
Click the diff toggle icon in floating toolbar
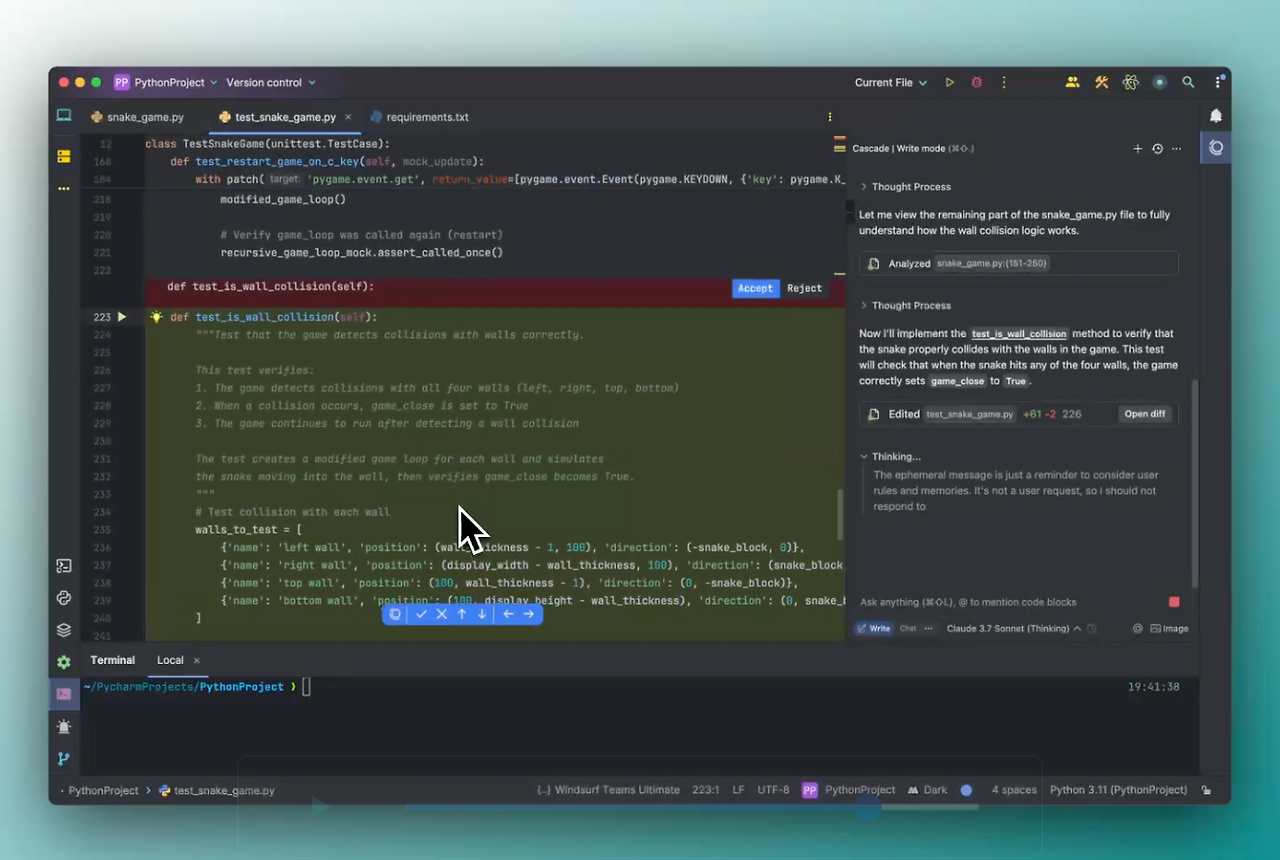coord(395,614)
